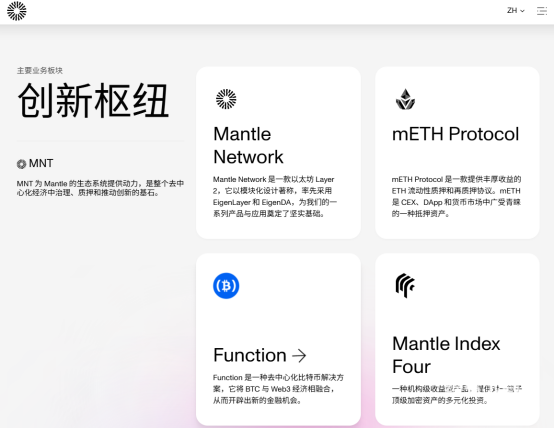Click the 主要业务板块 label
This screenshot has width=554, height=429.
(40, 70)
